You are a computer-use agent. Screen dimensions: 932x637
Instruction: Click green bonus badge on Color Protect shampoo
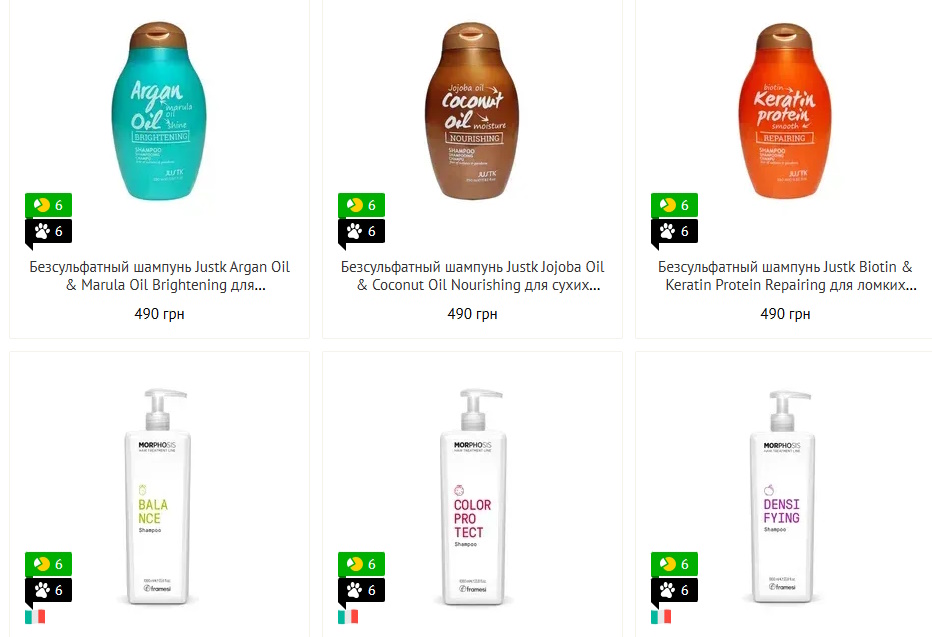point(361,564)
